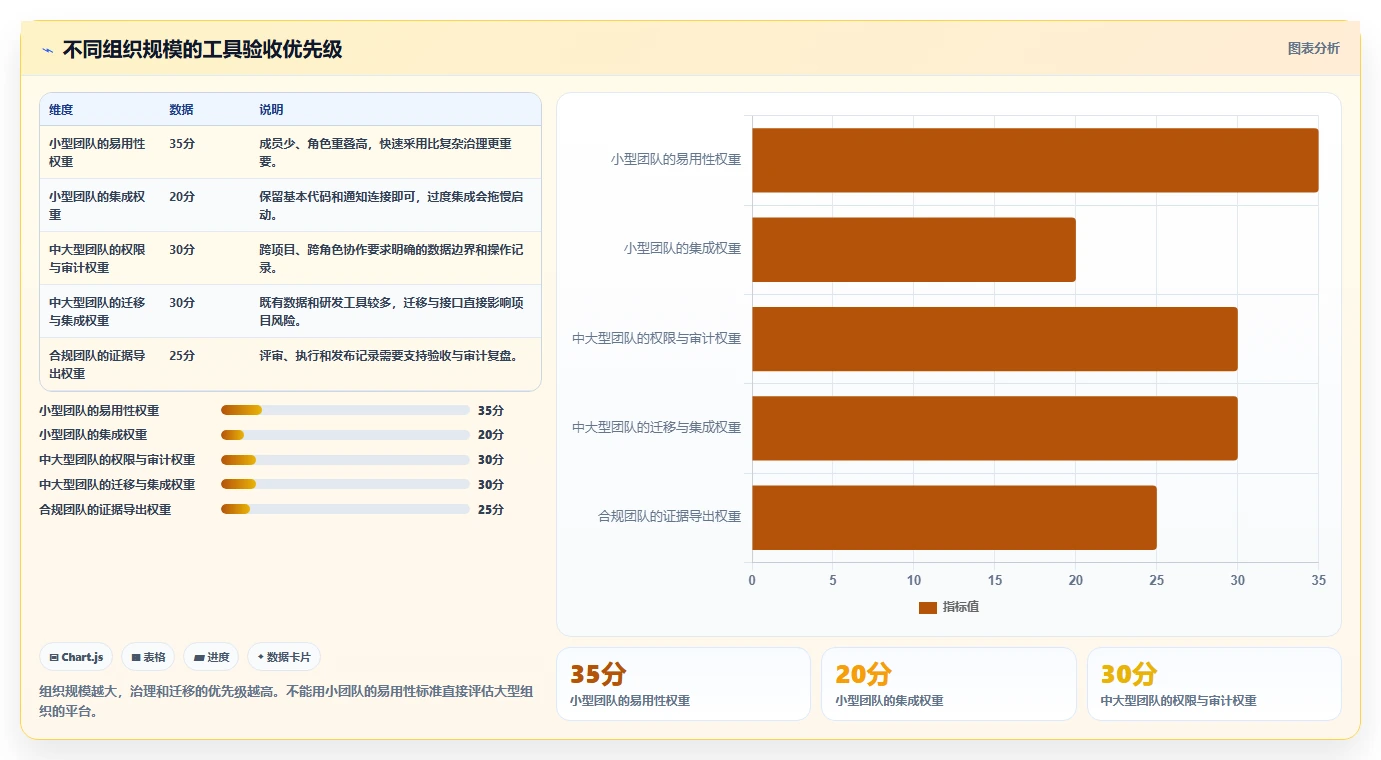Click the 35分 value in the table

click(182, 144)
